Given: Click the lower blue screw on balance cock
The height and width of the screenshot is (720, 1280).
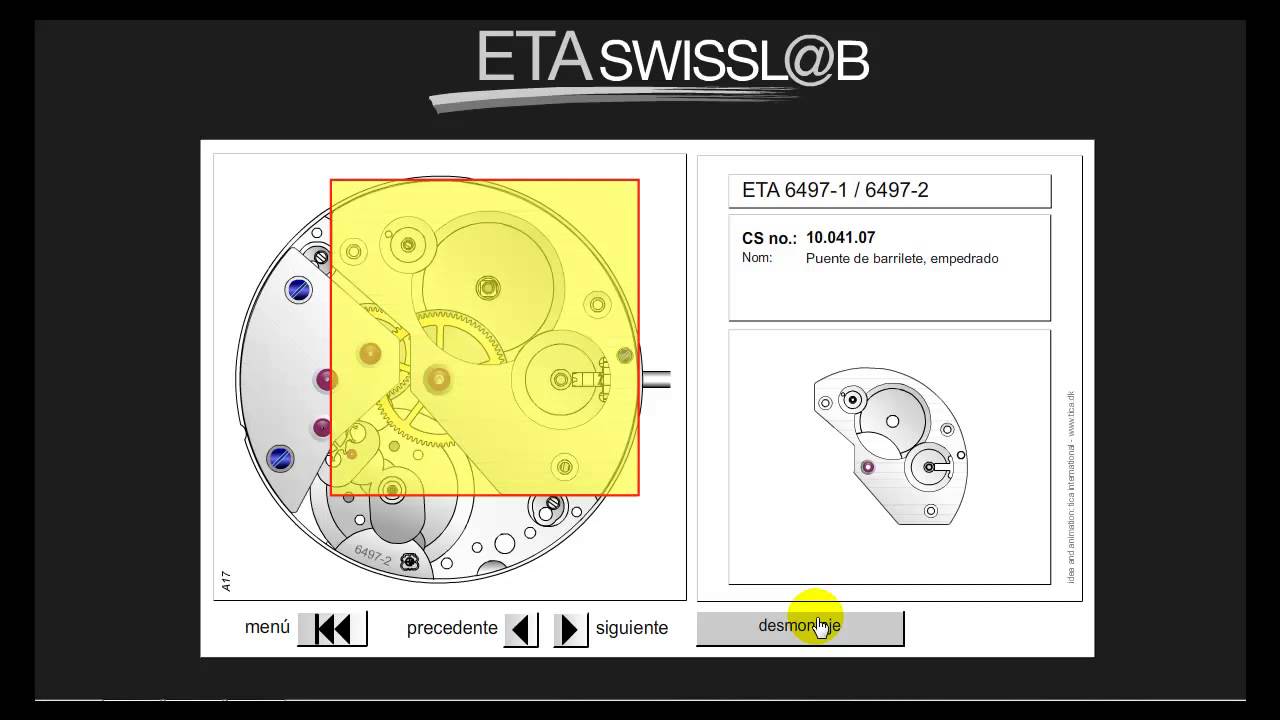Looking at the screenshot, I should coord(280,458).
